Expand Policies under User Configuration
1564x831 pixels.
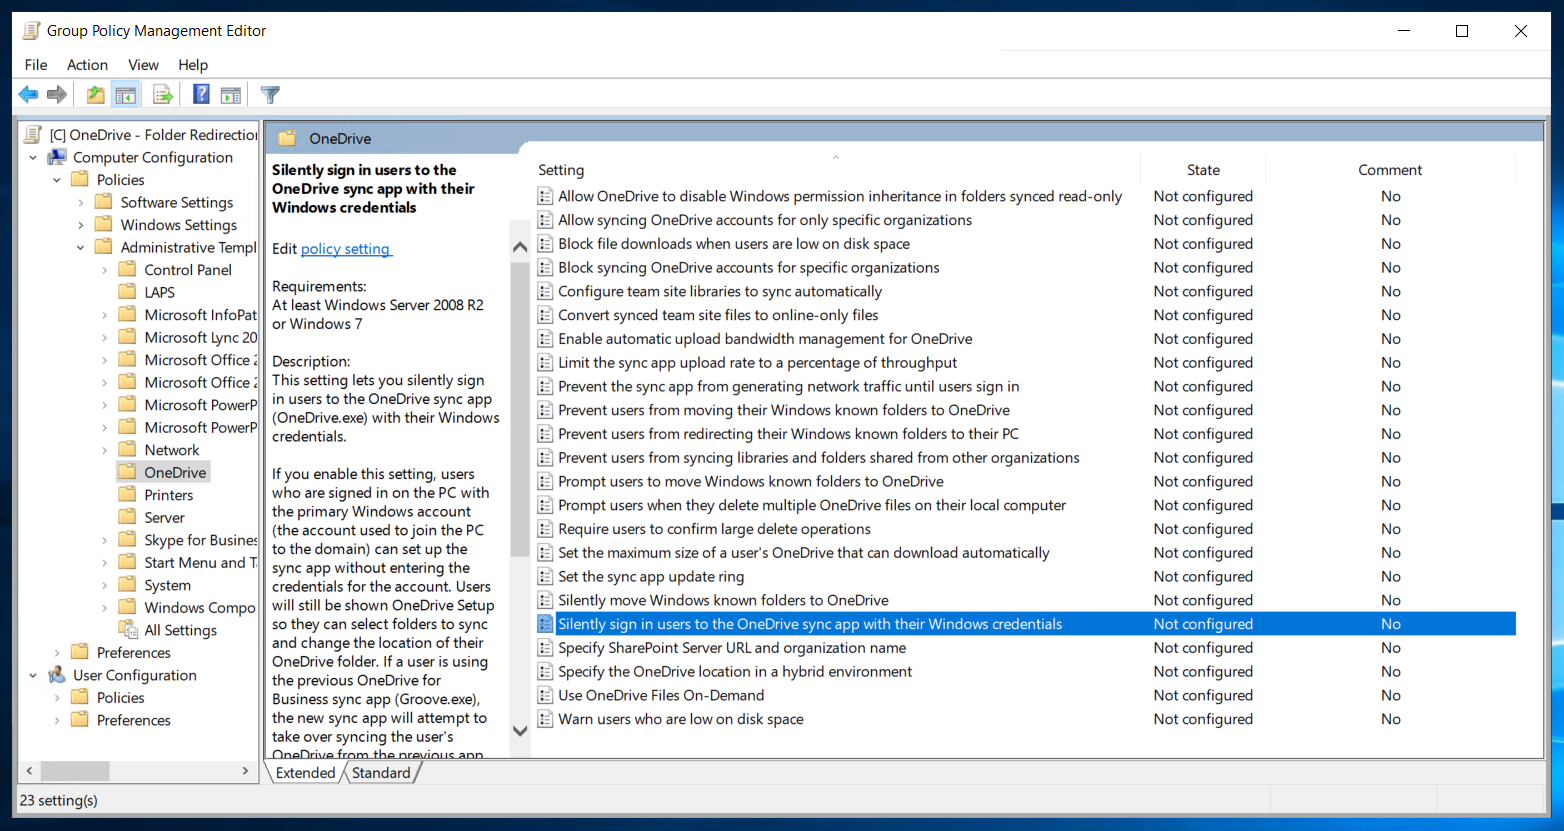point(57,698)
